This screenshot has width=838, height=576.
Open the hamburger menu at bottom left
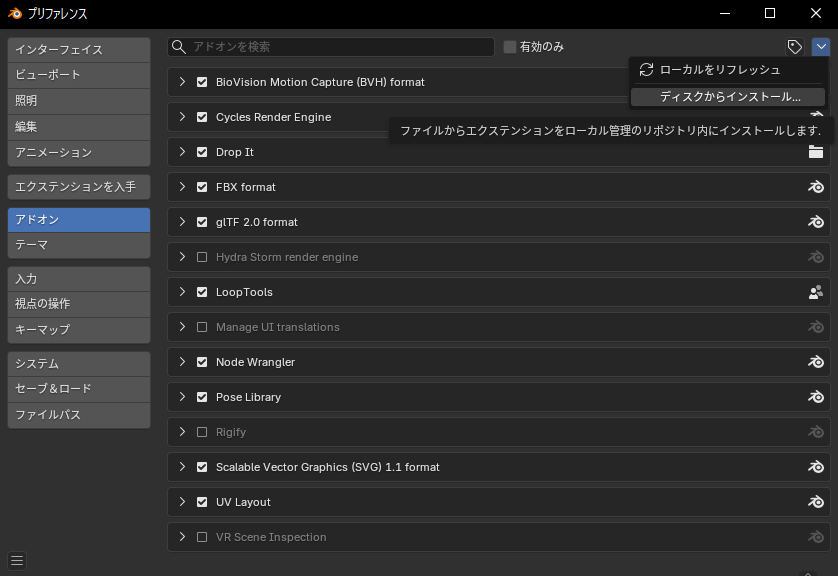[17, 561]
